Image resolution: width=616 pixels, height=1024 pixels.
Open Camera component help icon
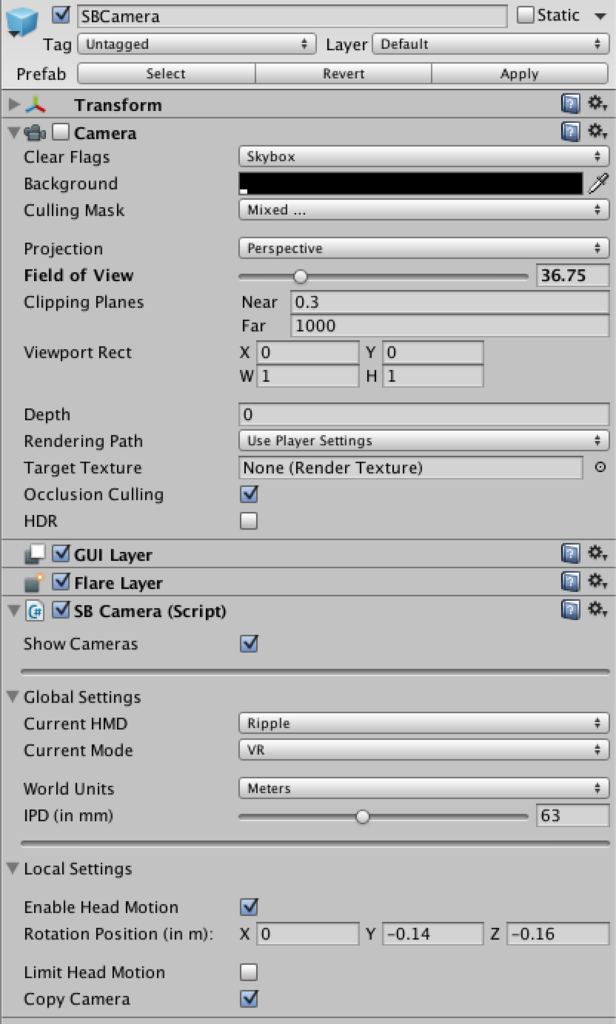pyautogui.click(x=570, y=132)
